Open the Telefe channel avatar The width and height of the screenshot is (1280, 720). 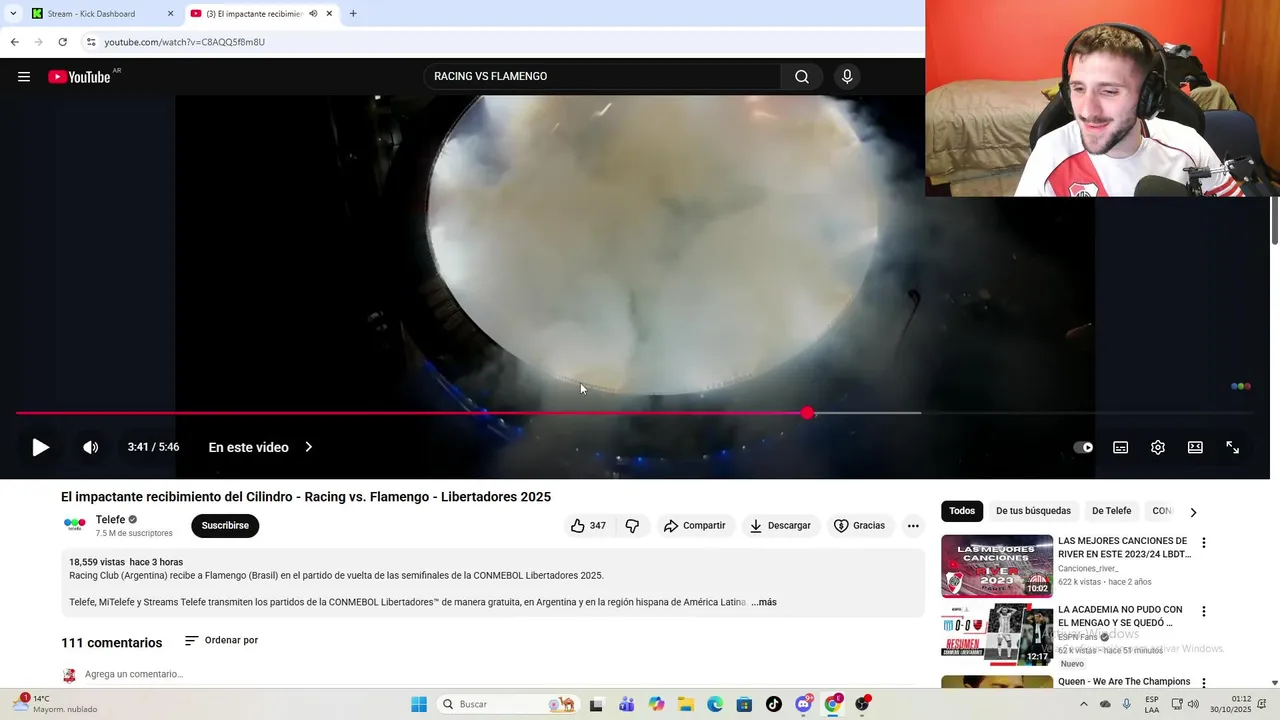(x=75, y=525)
